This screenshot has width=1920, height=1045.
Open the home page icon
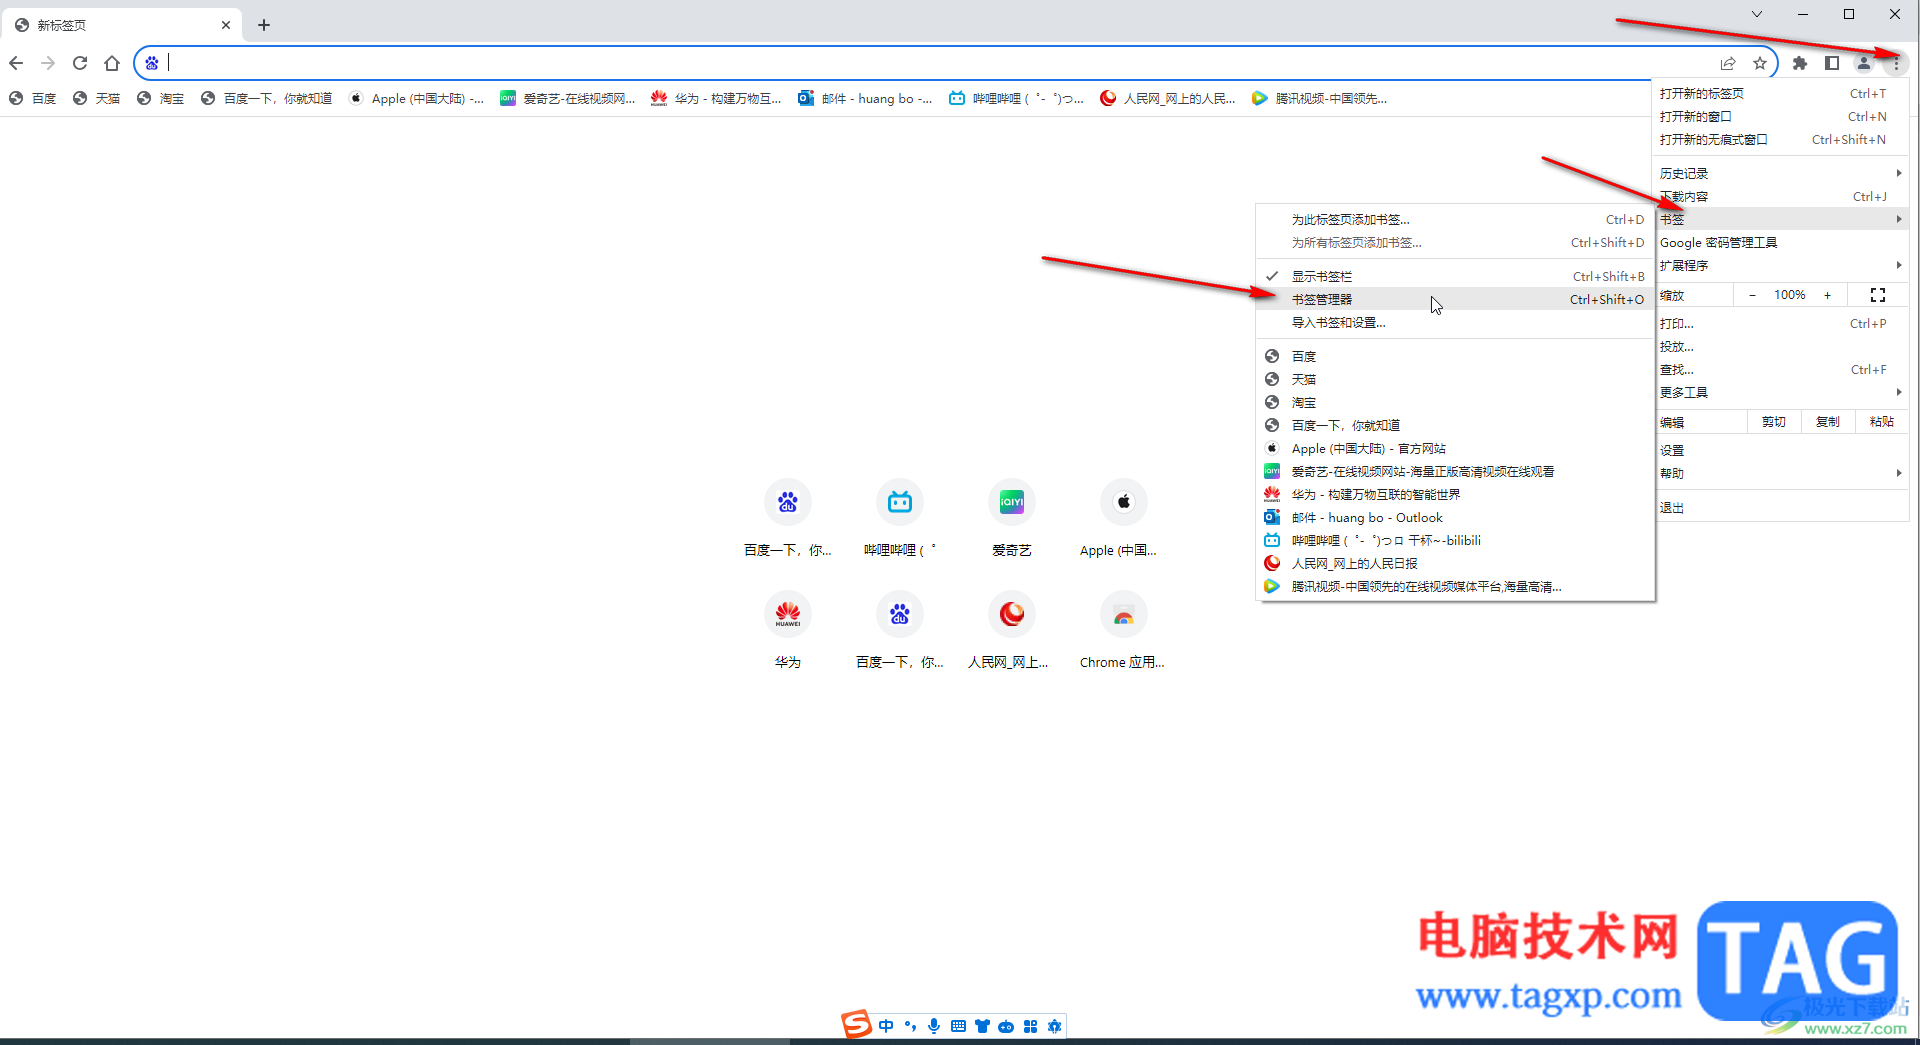pyautogui.click(x=112, y=63)
